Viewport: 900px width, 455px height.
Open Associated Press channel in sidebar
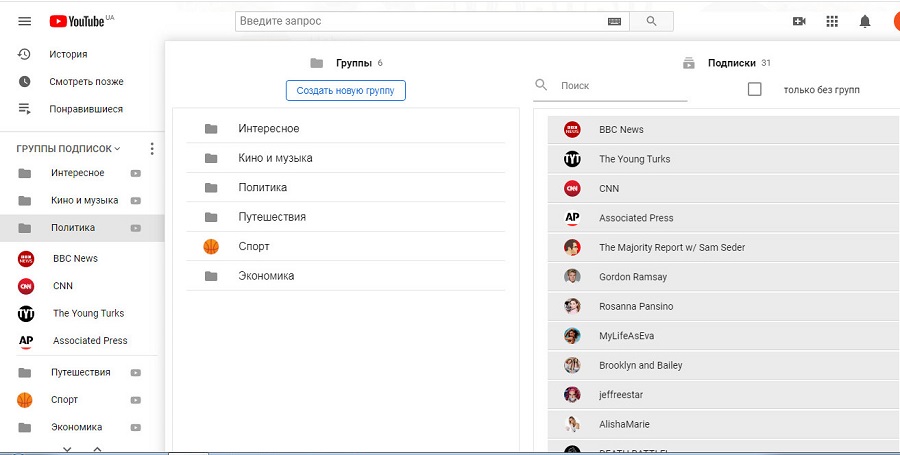coord(90,341)
